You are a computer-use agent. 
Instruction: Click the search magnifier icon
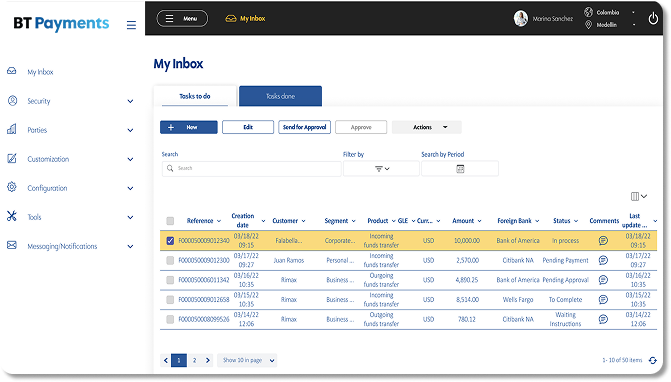tap(170, 168)
